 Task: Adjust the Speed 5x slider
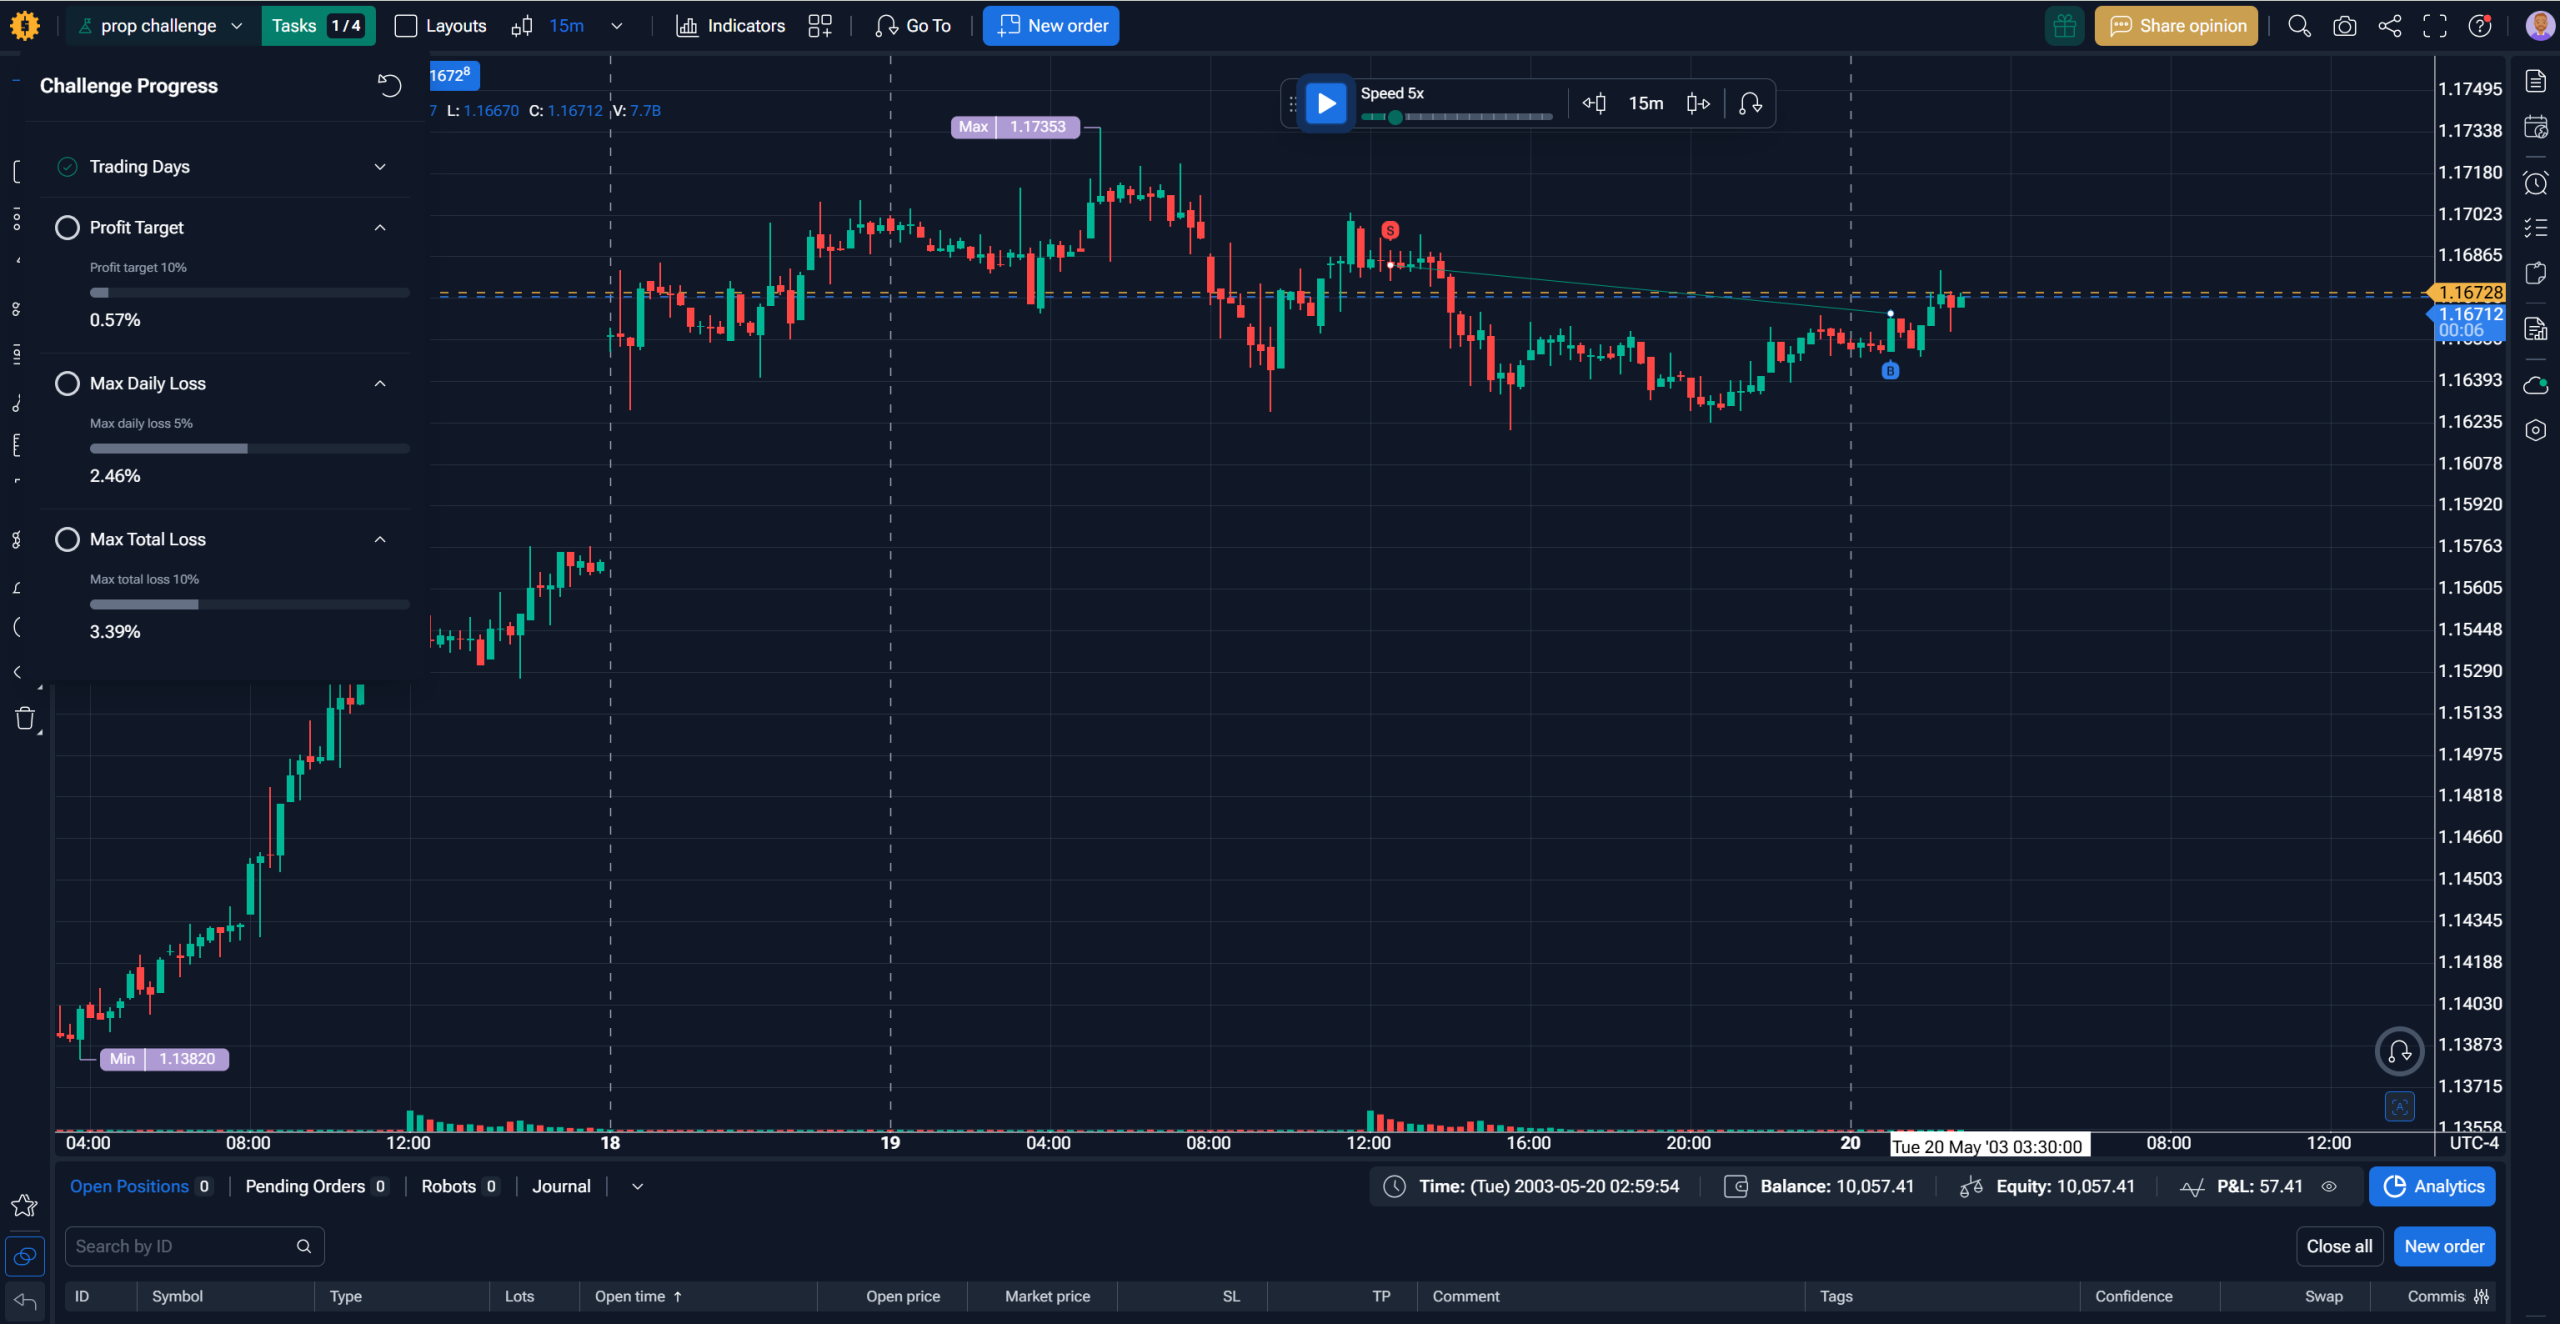click(1456, 117)
